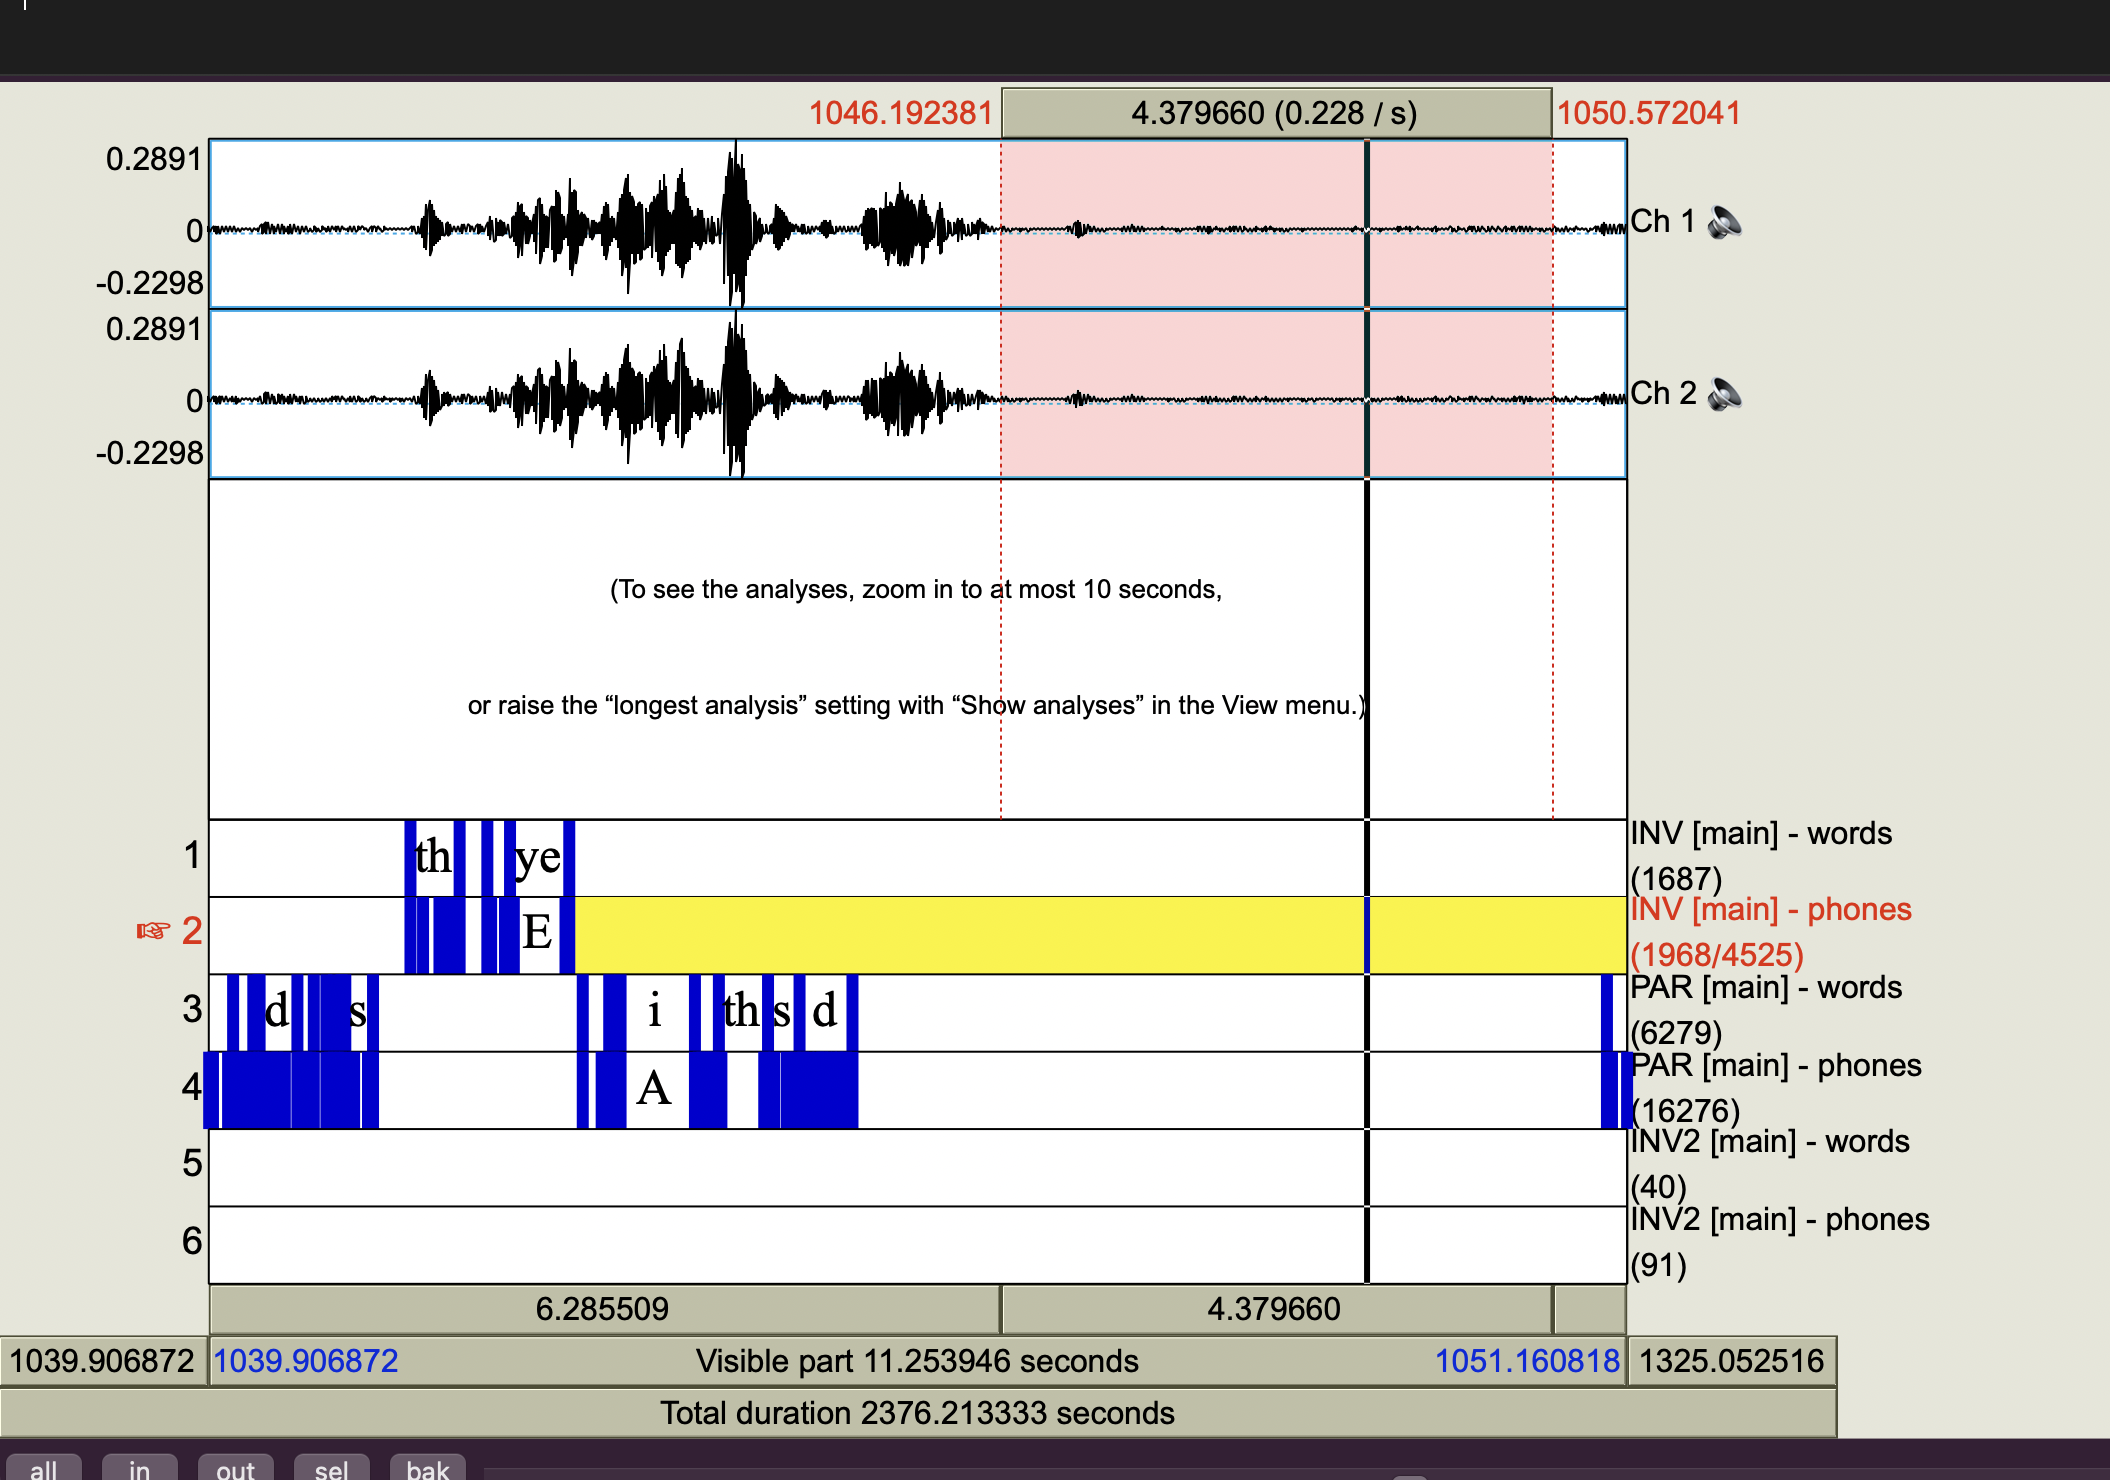Zoom to selection with 'sel' button
This screenshot has height=1480, width=2110.
coord(331,1468)
